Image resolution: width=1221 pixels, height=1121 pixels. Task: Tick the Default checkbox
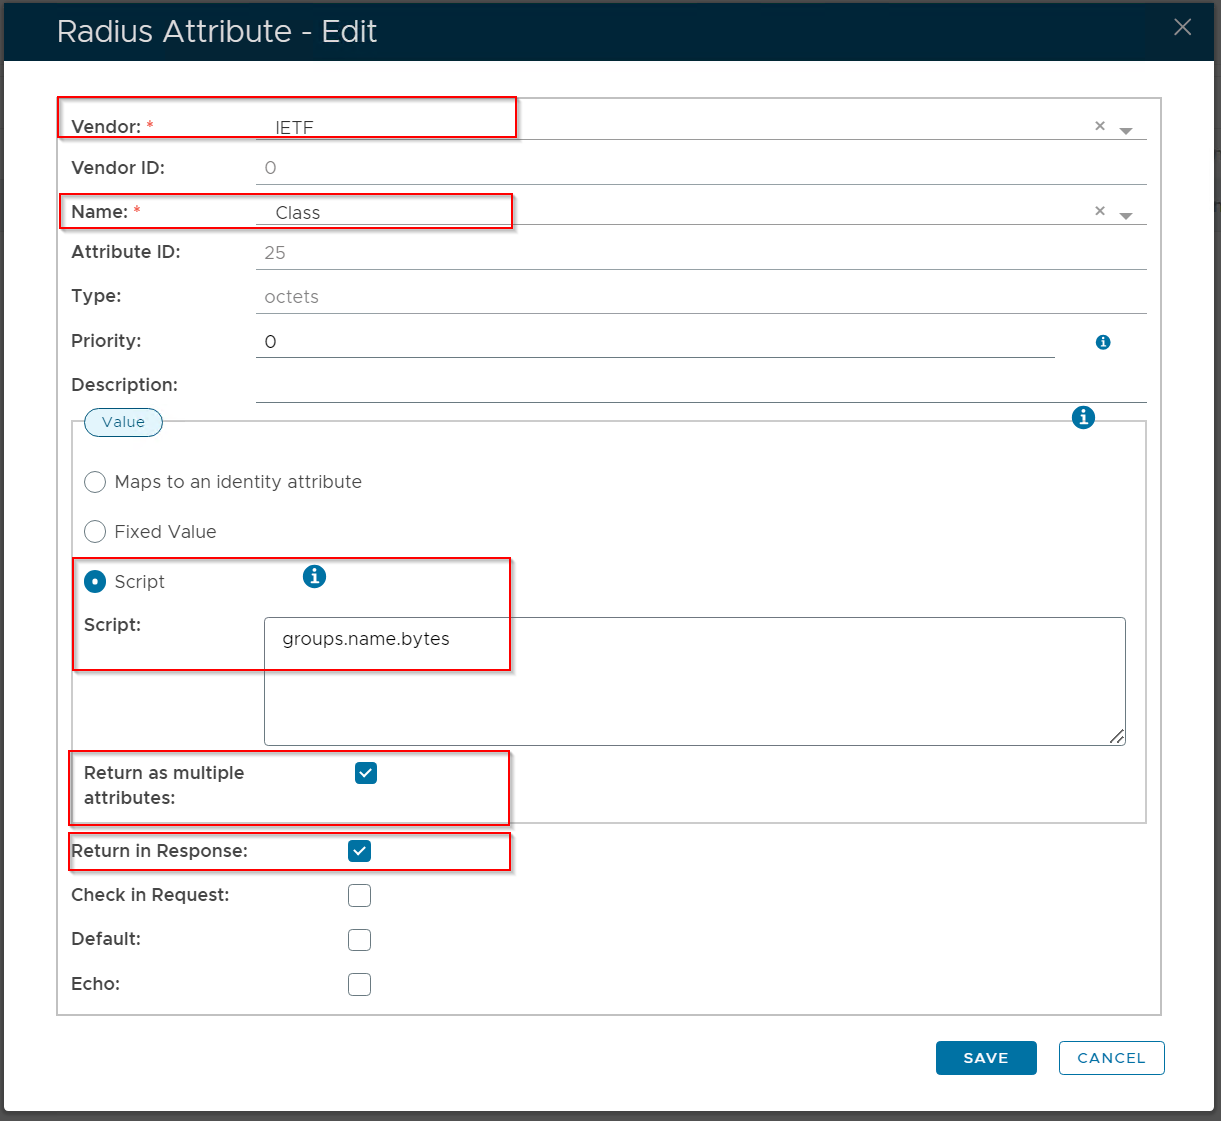pyautogui.click(x=359, y=940)
